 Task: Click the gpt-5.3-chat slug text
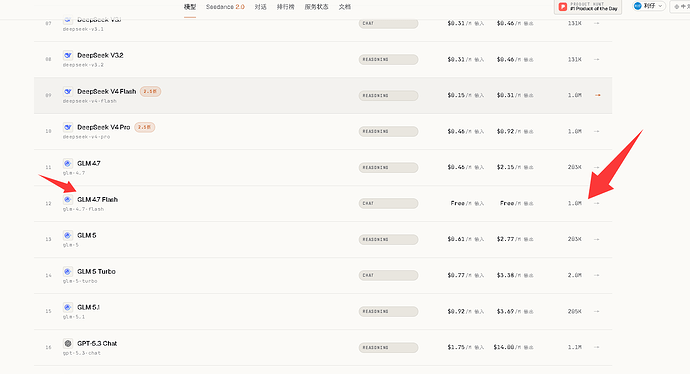[x=81, y=353]
